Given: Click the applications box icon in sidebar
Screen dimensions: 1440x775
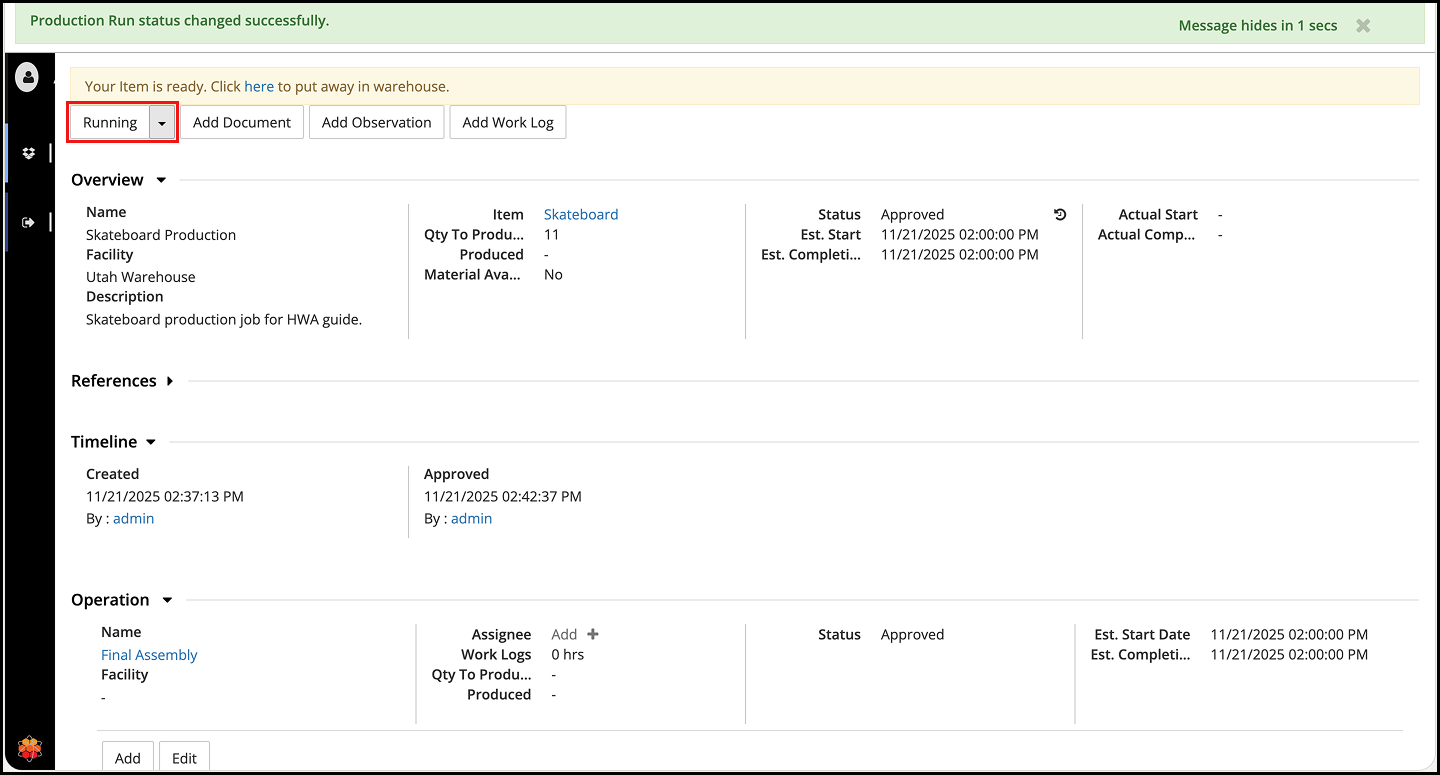Looking at the screenshot, I should pyautogui.click(x=28, y=153).
